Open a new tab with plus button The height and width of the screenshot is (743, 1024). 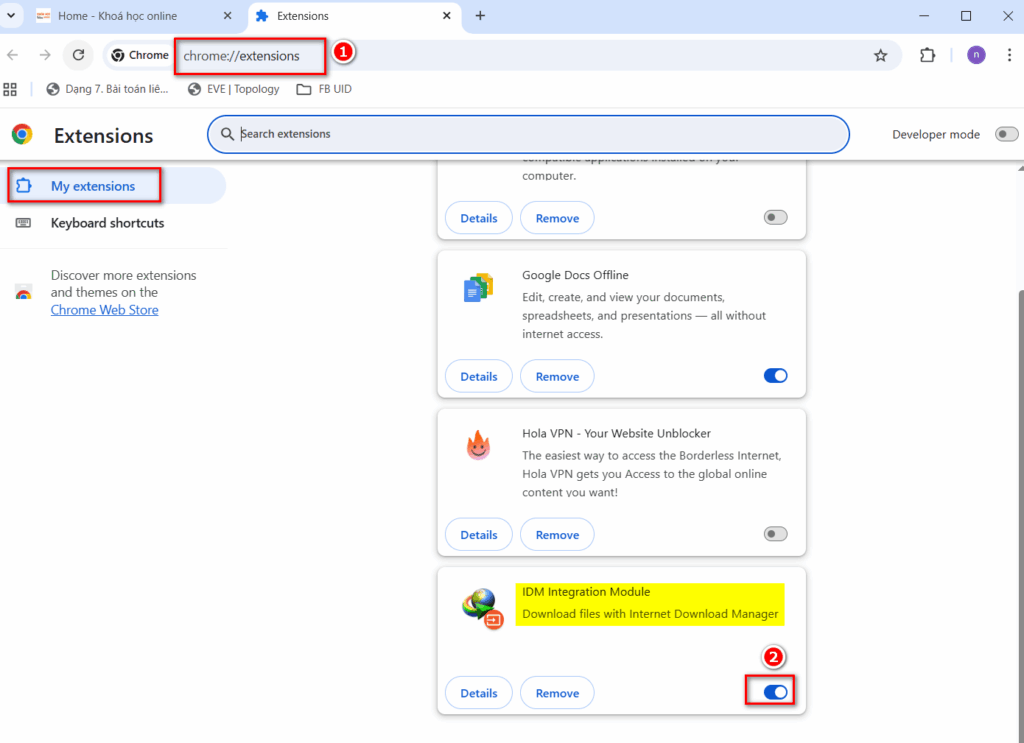point(480,16)
